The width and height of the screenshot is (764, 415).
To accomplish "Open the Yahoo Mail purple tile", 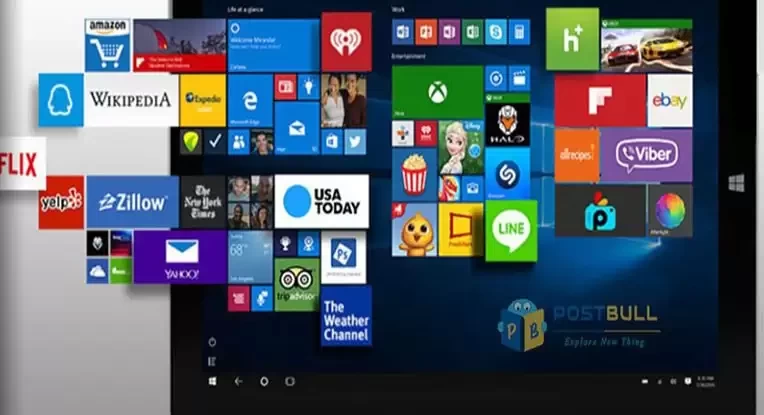I will [x=180, y=257].
